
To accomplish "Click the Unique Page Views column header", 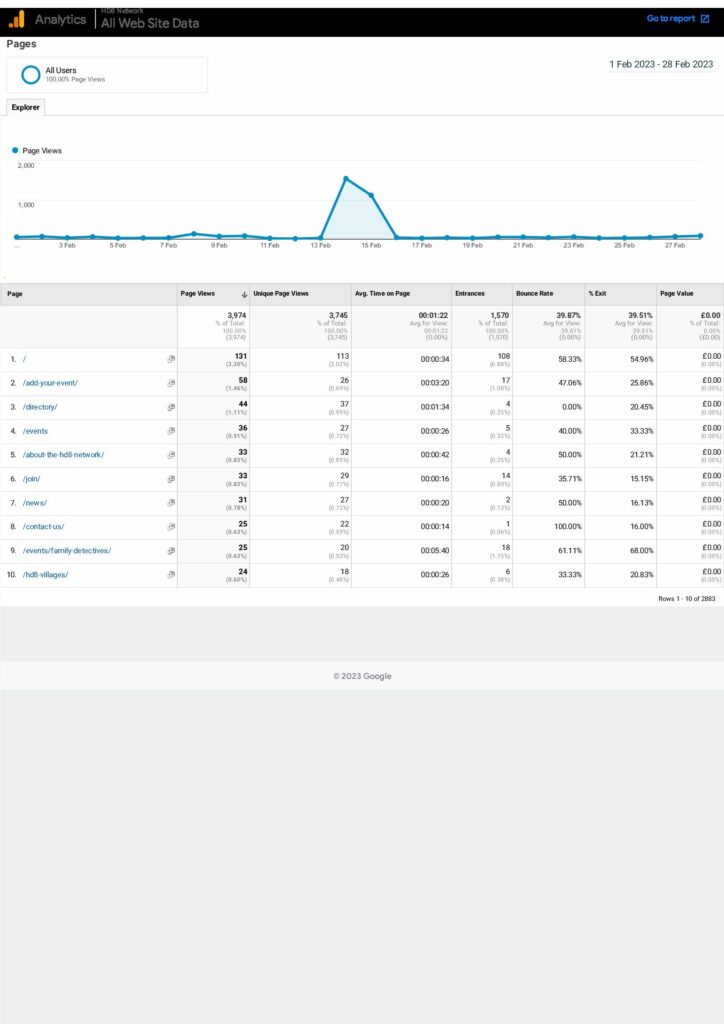I will click(281, 294).
